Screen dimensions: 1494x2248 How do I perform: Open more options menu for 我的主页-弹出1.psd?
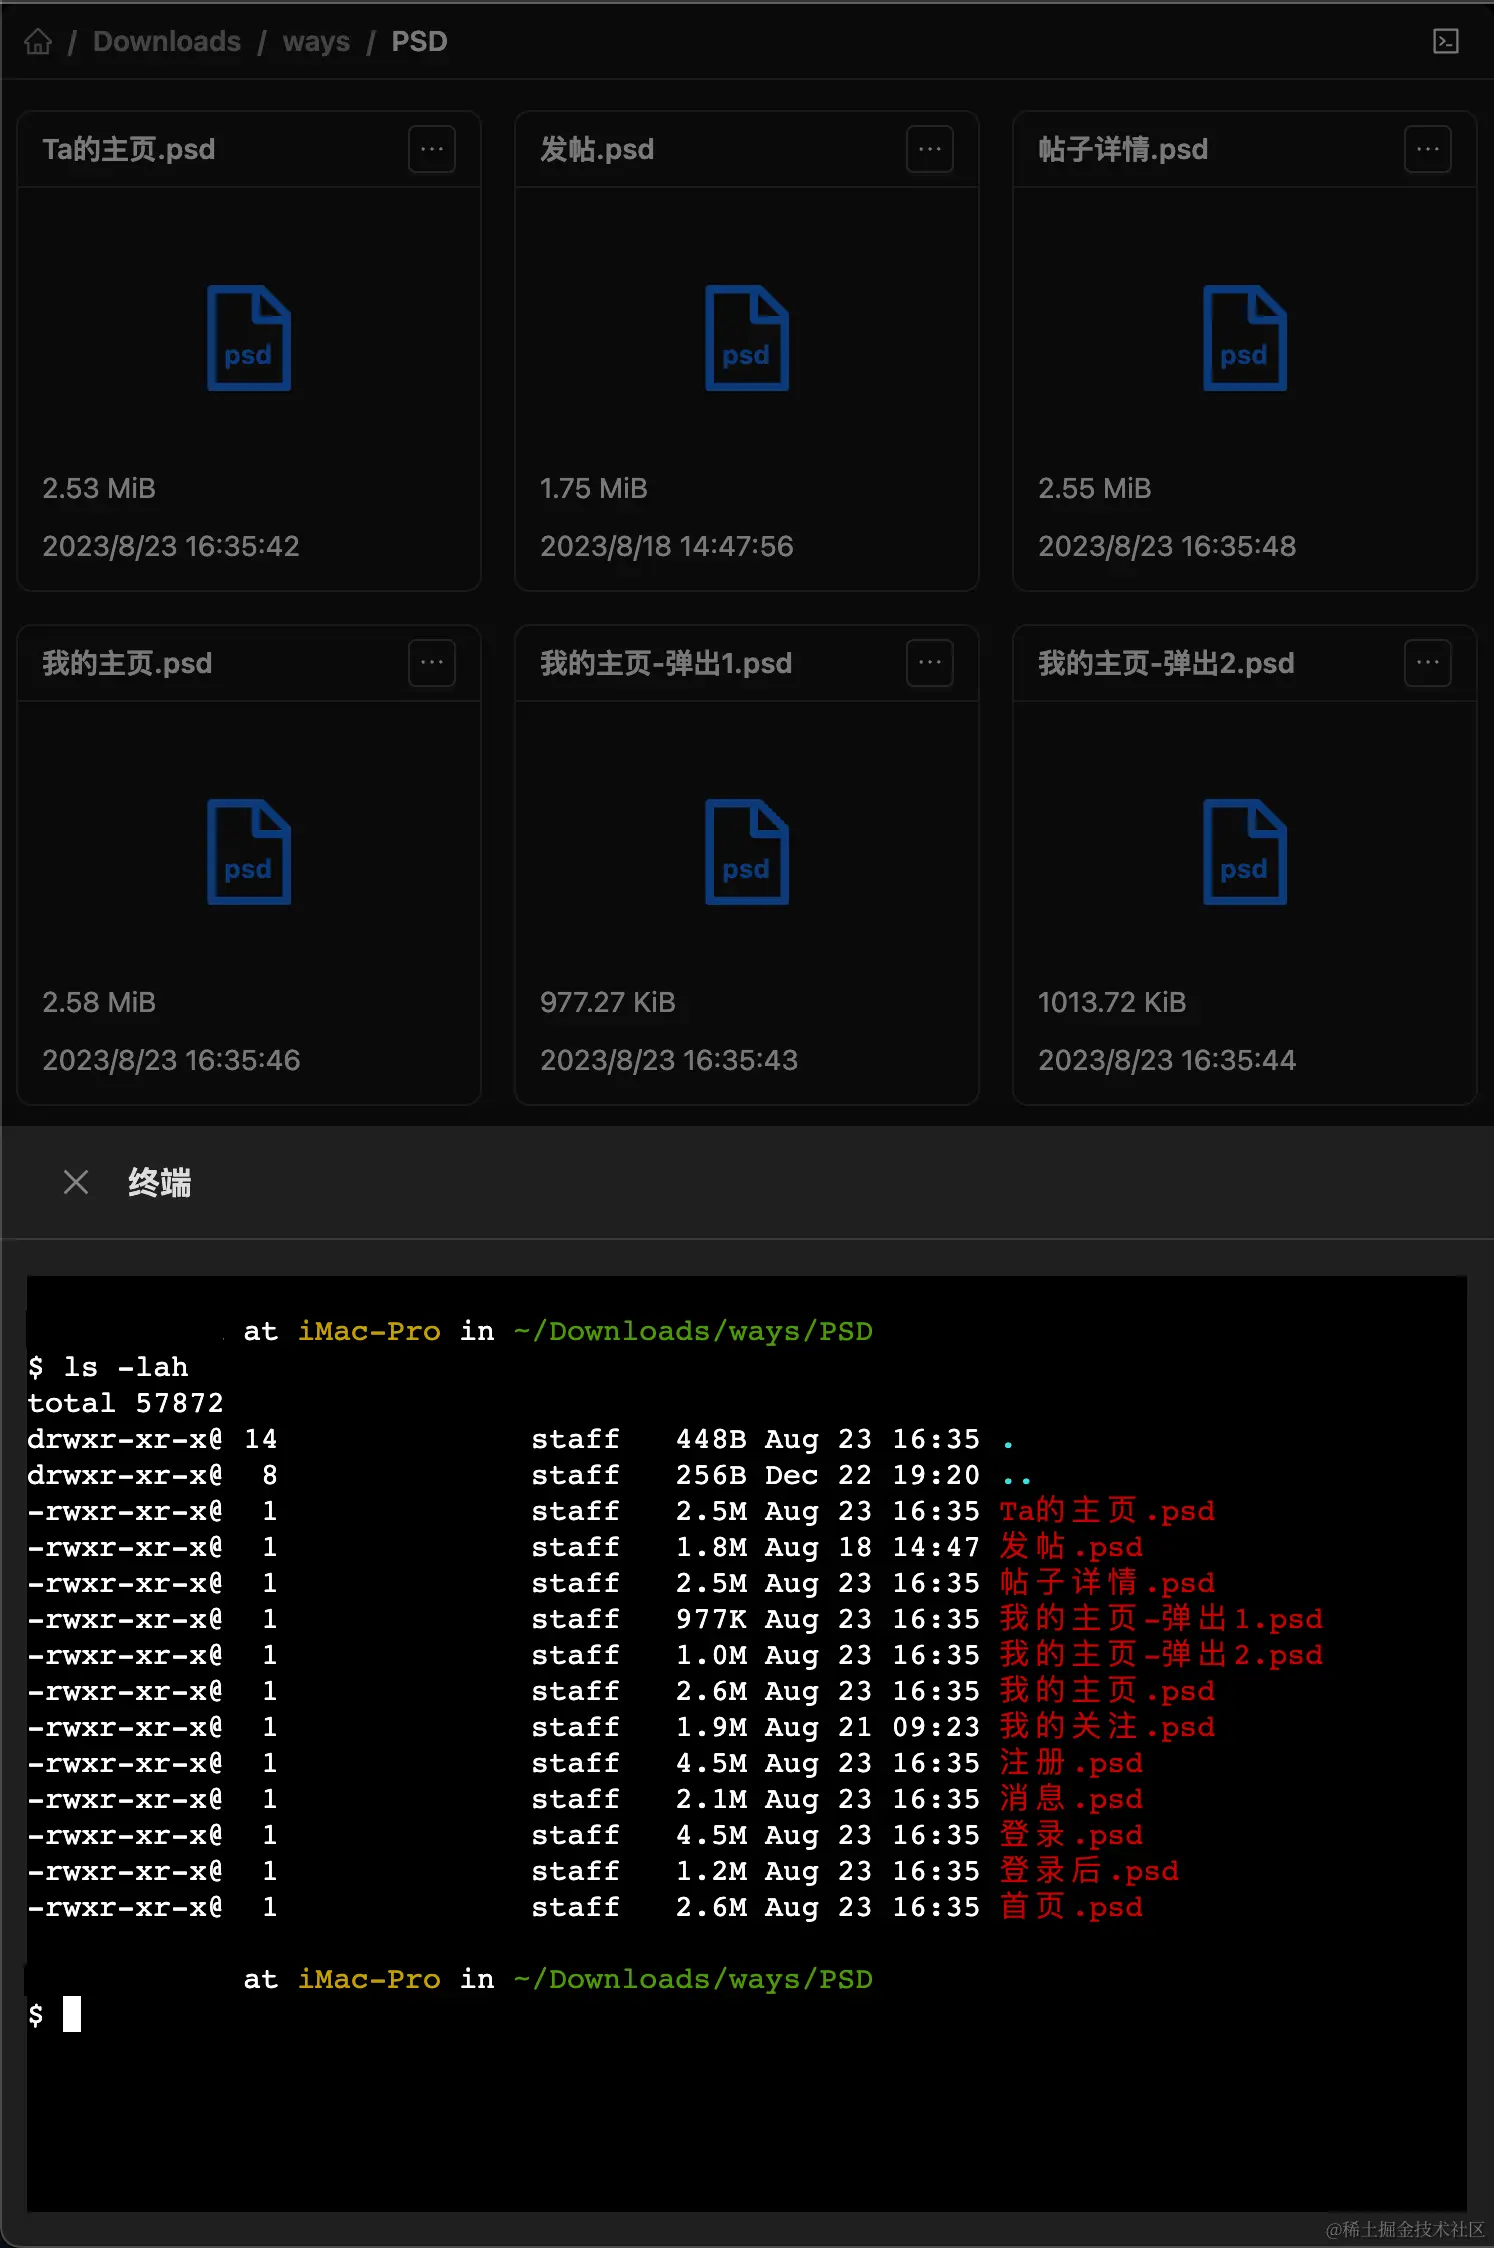[x=930, y=663]
